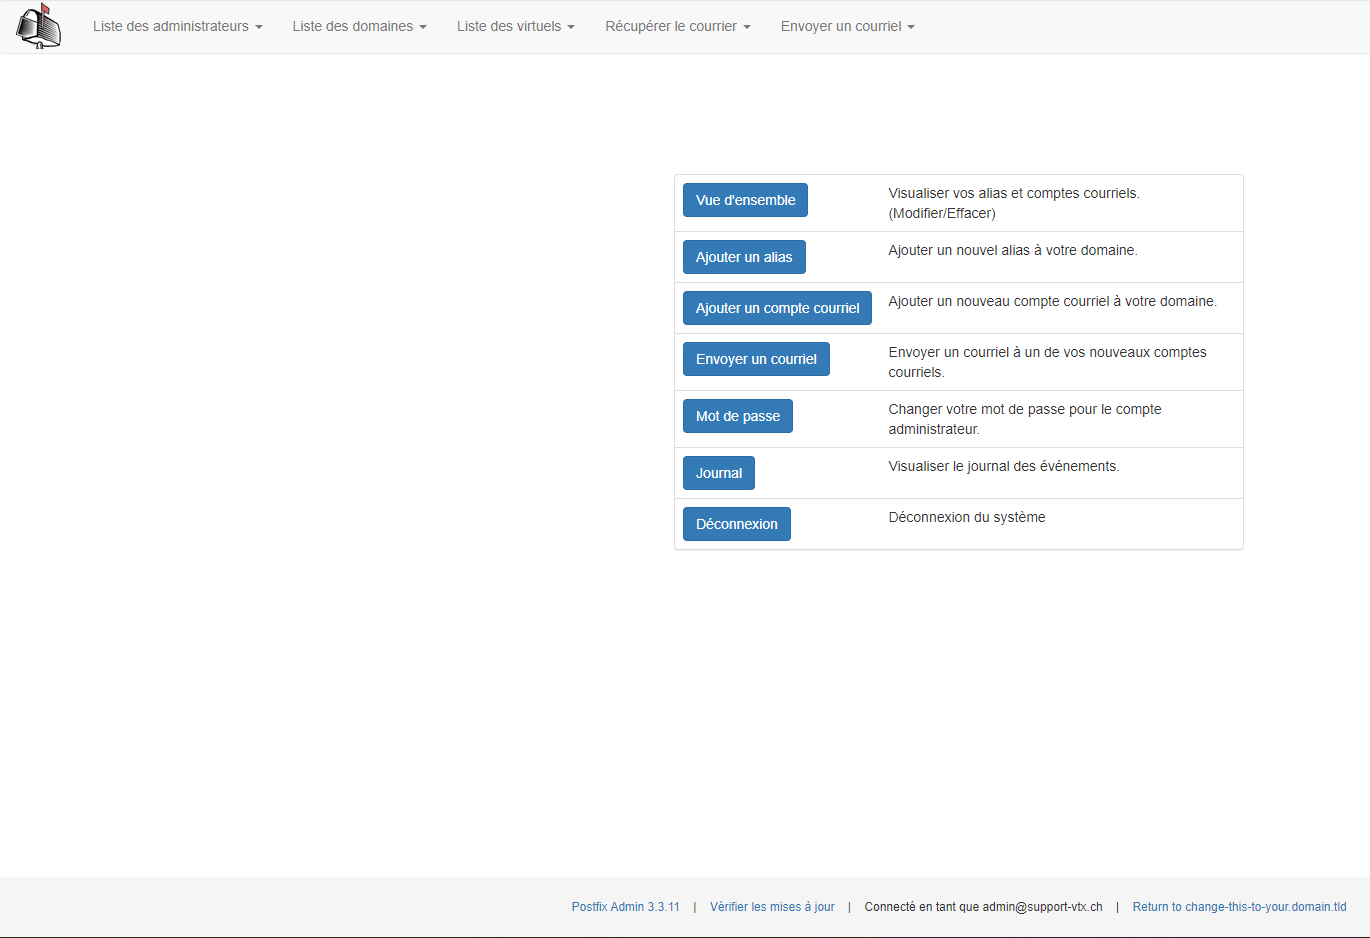Click the description 'Ajouter un nouveau compte courriel à votre domaine.'
Image resolution: width=1370 pixels, height=938 pixels.
click(1053, 301)
